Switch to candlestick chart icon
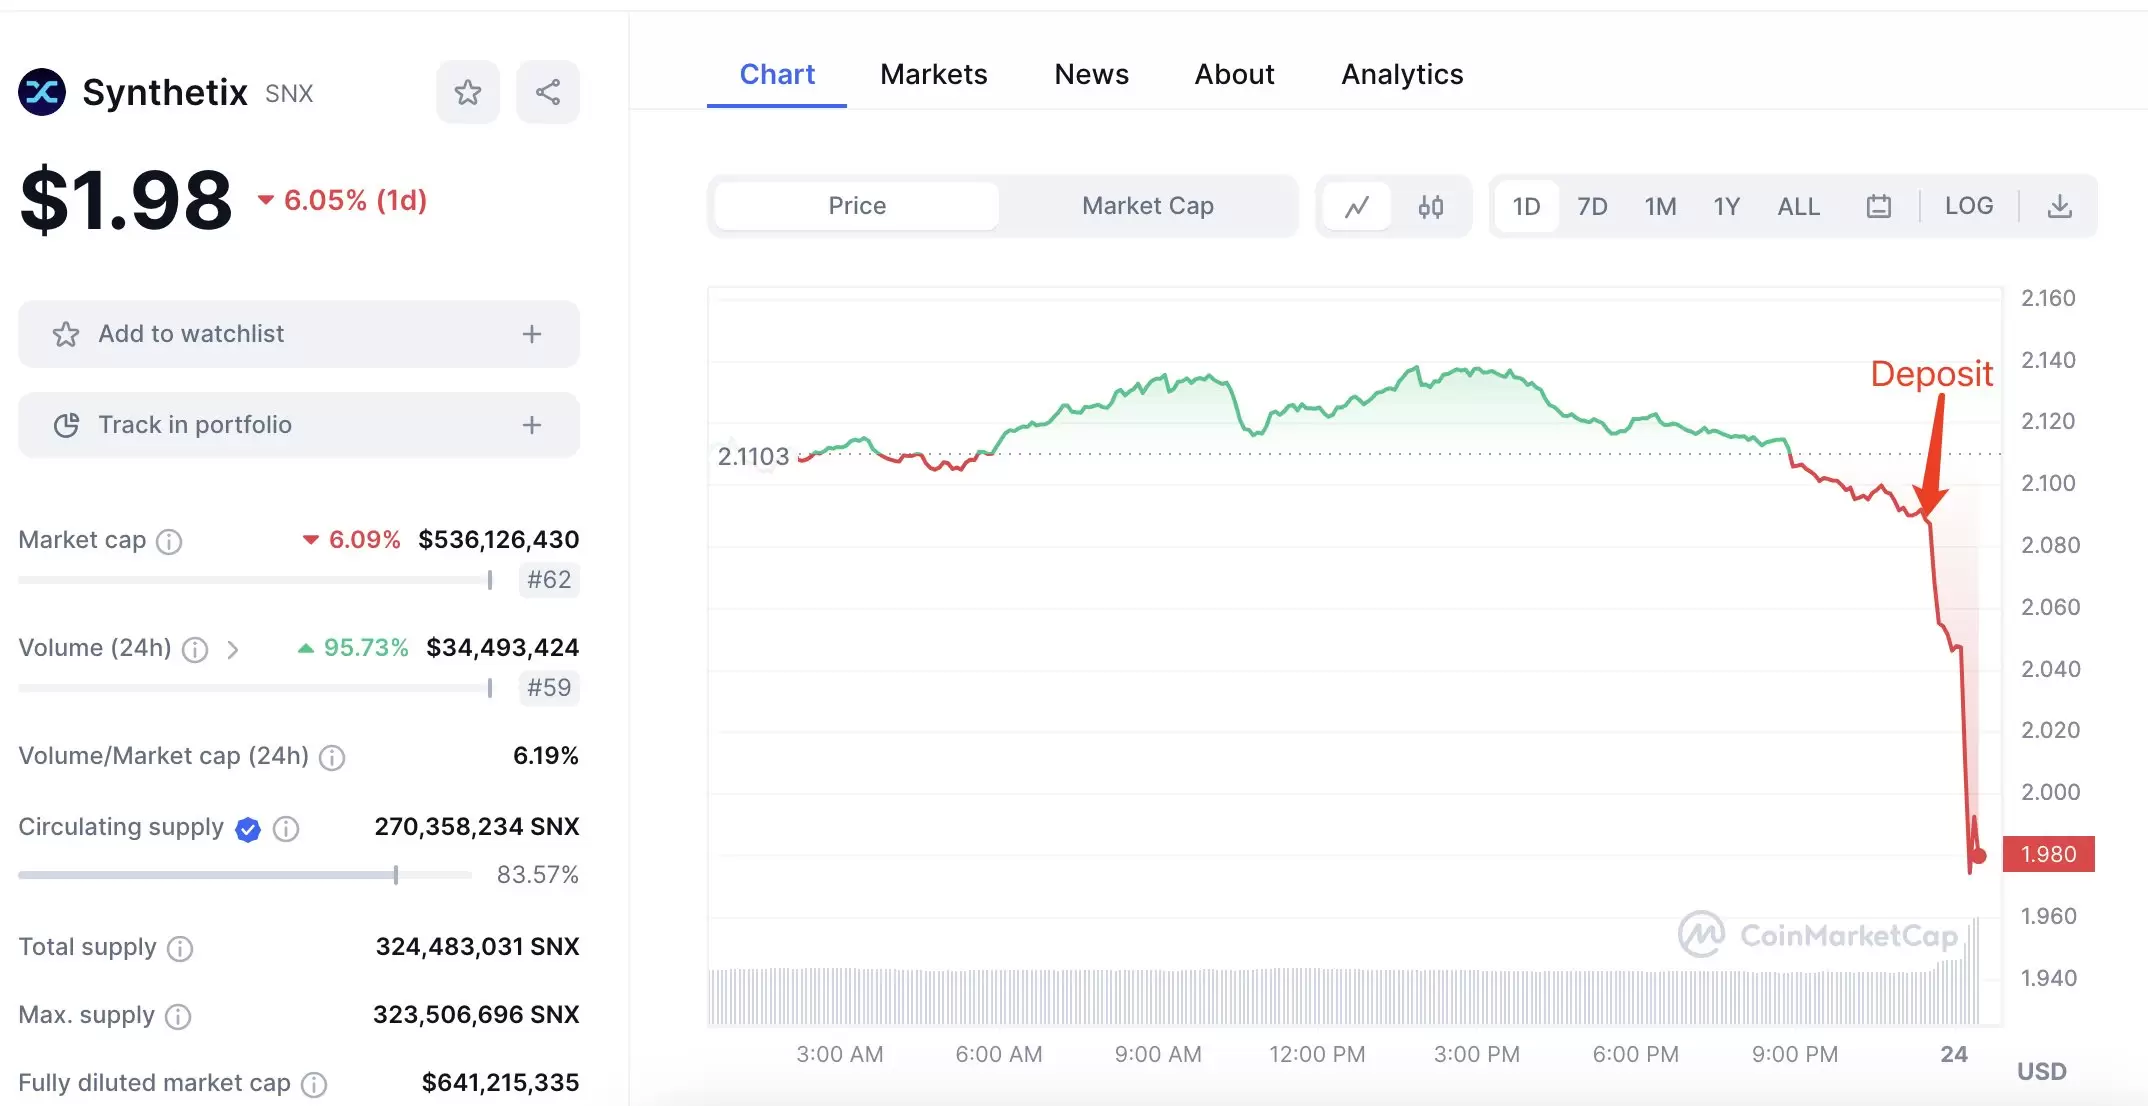The width and height of the screenshot is (2148, 1106). (x=1430, y=207)
